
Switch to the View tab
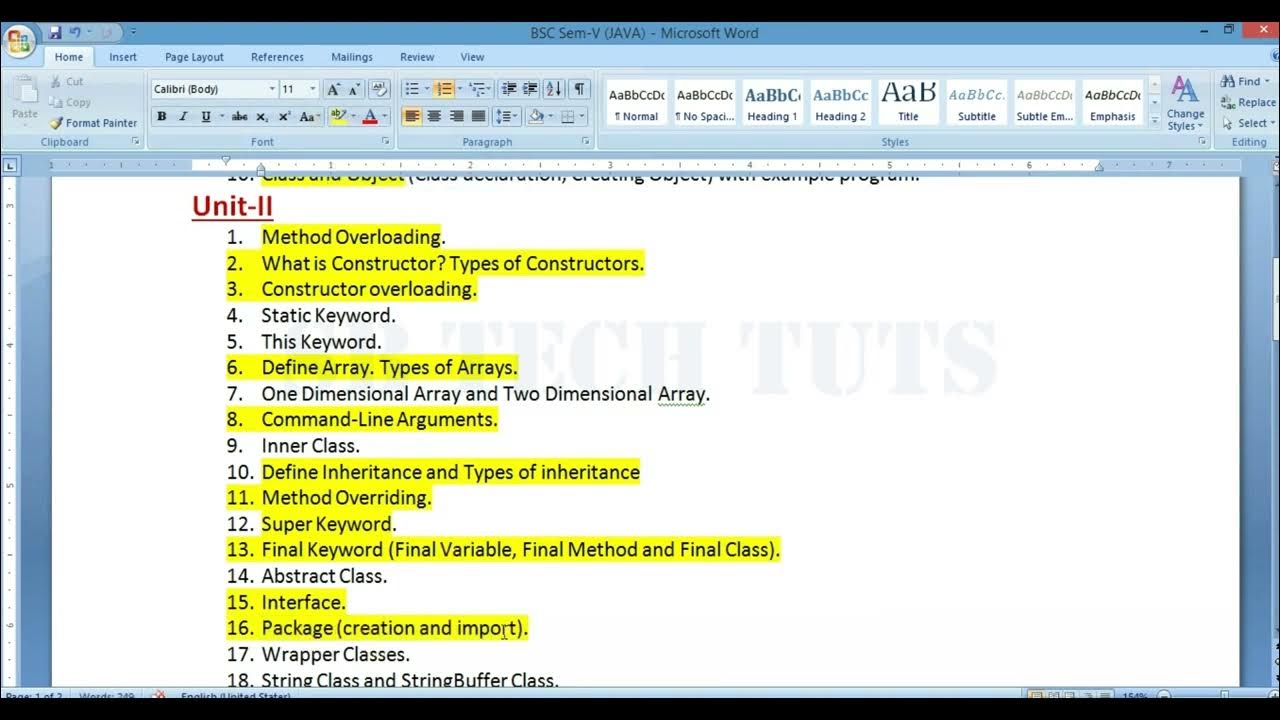pyautogui.click(x=472, y=57)
